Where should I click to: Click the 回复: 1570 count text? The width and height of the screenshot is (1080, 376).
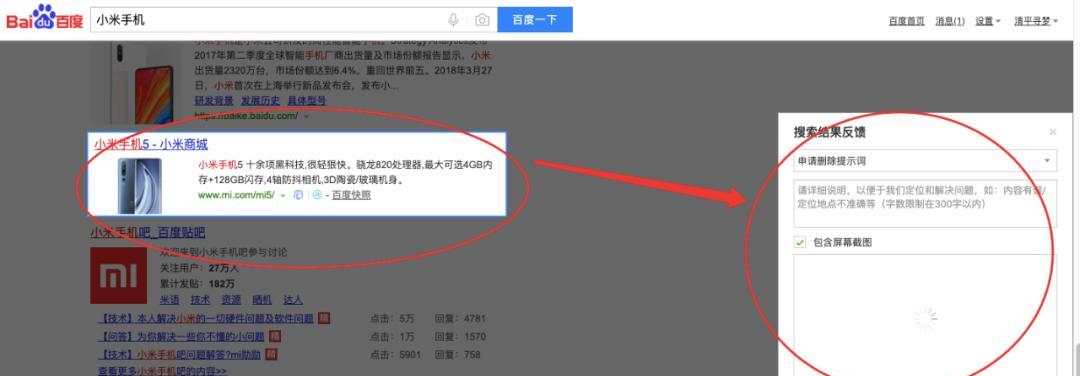(x=460, y=337)
